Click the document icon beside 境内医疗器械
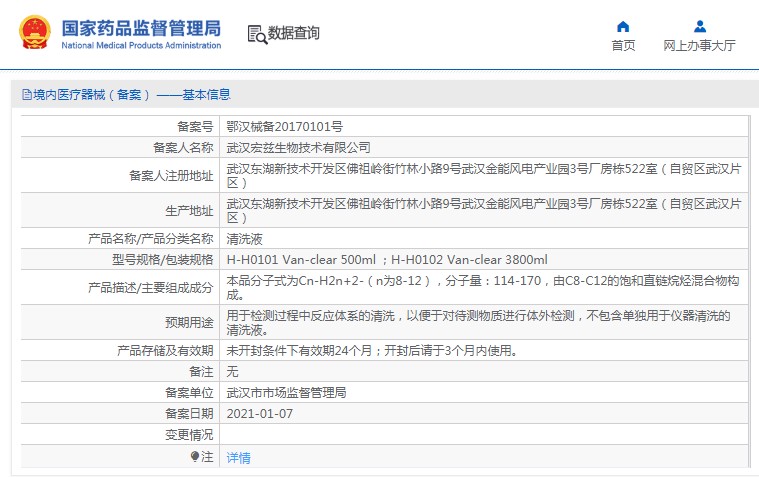759x477 pixels. pyautogui.click(x=27, y=94)
